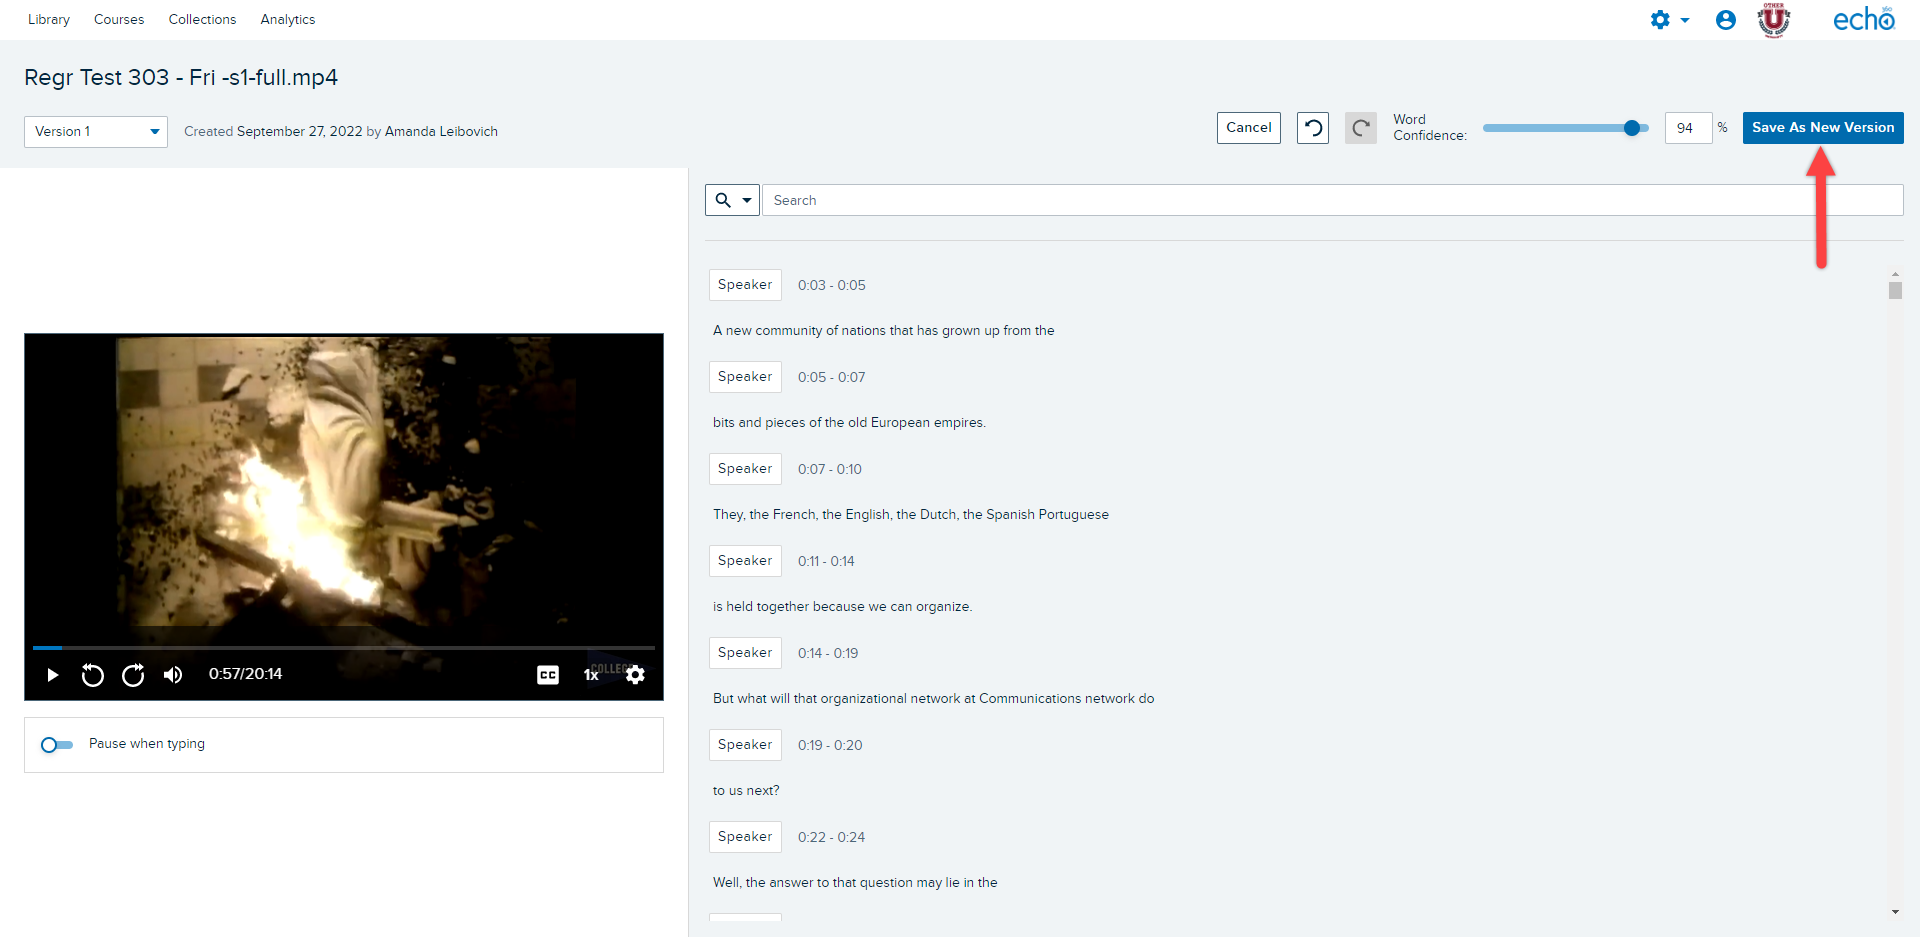
Task: Edit line "A new community of nations"
Action: point(884,331)
